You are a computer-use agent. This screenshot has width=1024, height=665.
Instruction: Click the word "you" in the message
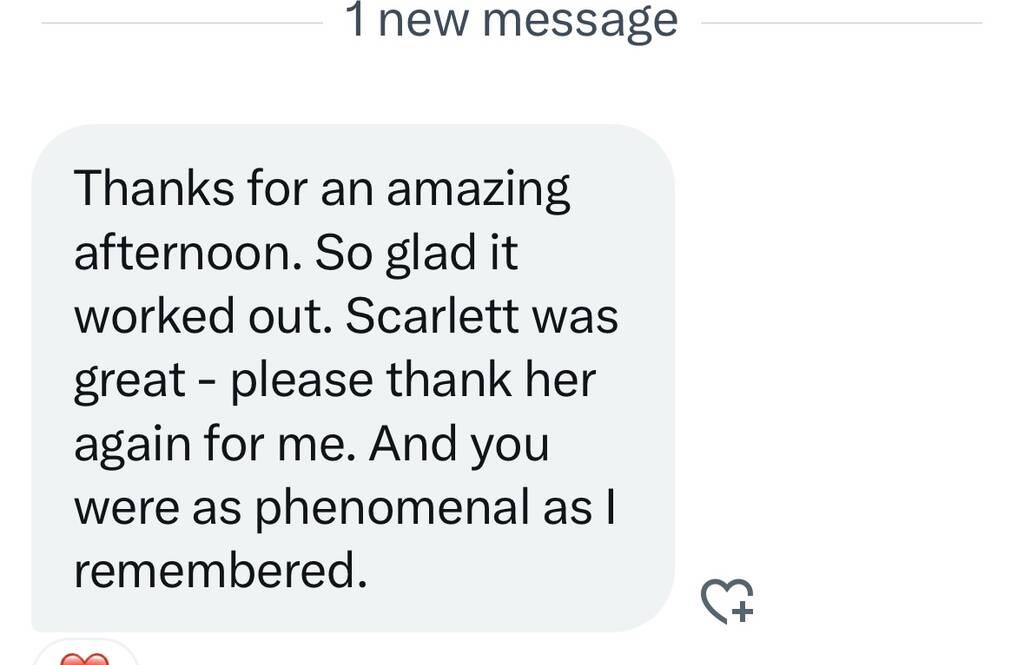coord(509,446)
